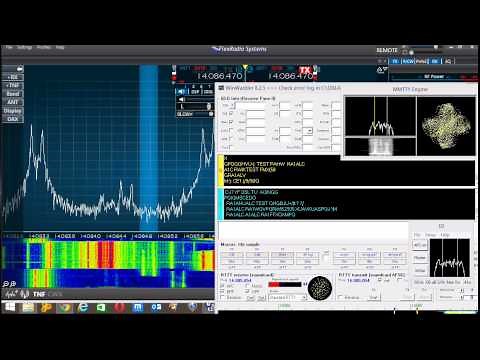Click the left slice frequency 14.086.470
Image resolution: width=480 pixels, height=360 pixels.
pyautogui.click(x=220, y=76)
